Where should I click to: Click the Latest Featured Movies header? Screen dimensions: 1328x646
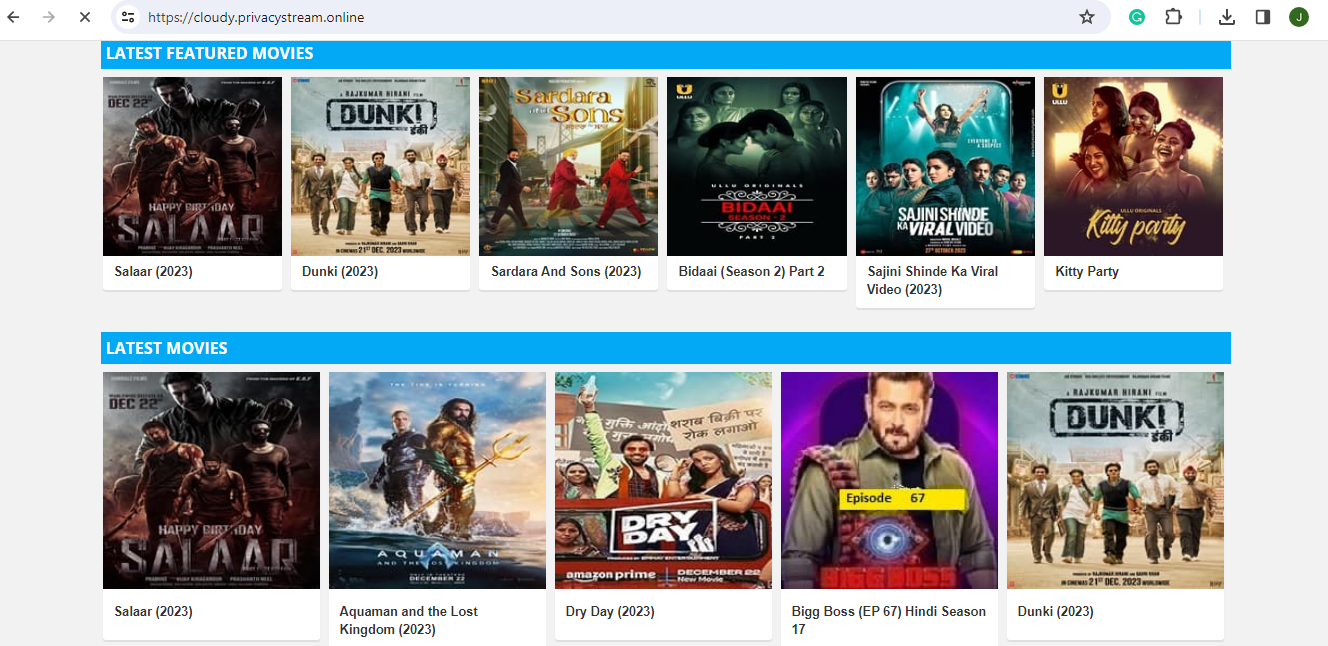(x=210, y=54)
